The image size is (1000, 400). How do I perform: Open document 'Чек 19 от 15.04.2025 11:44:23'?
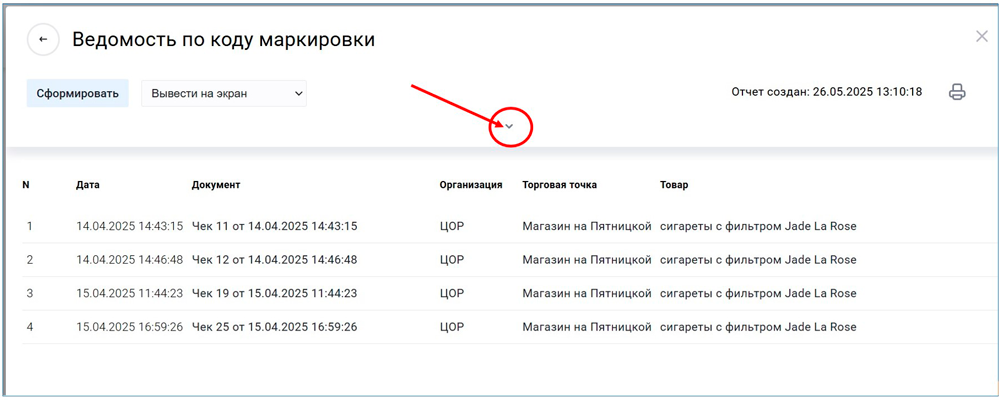tap(274, 294)
